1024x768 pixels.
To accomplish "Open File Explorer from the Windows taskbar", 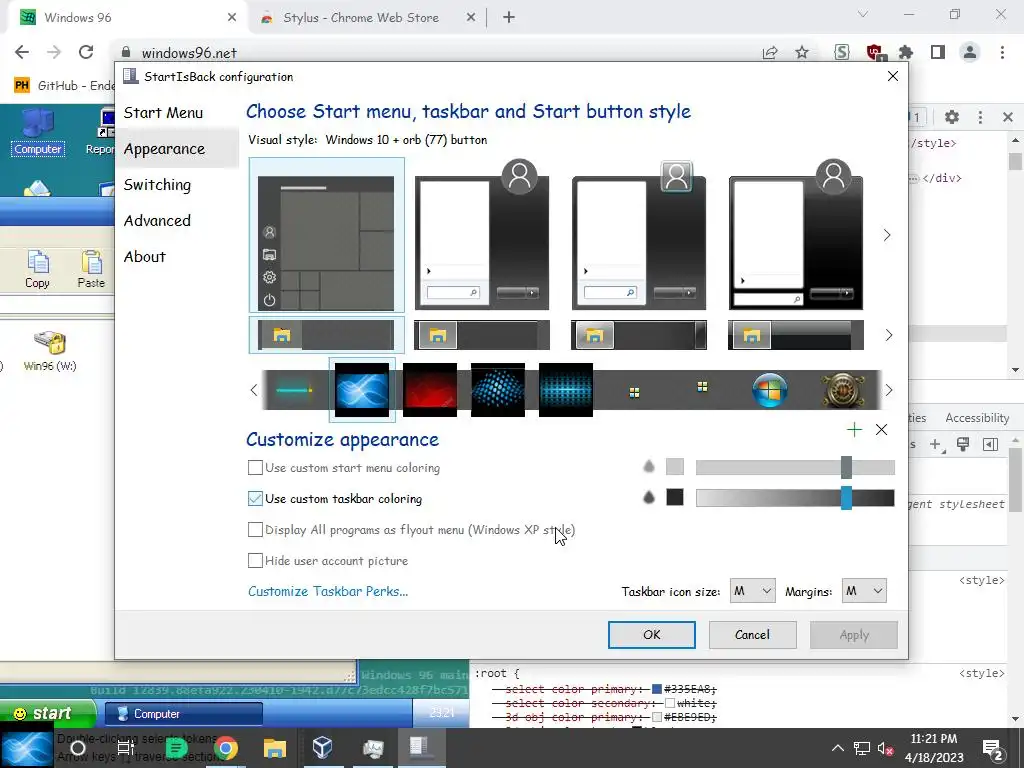I will pos(274,748).
